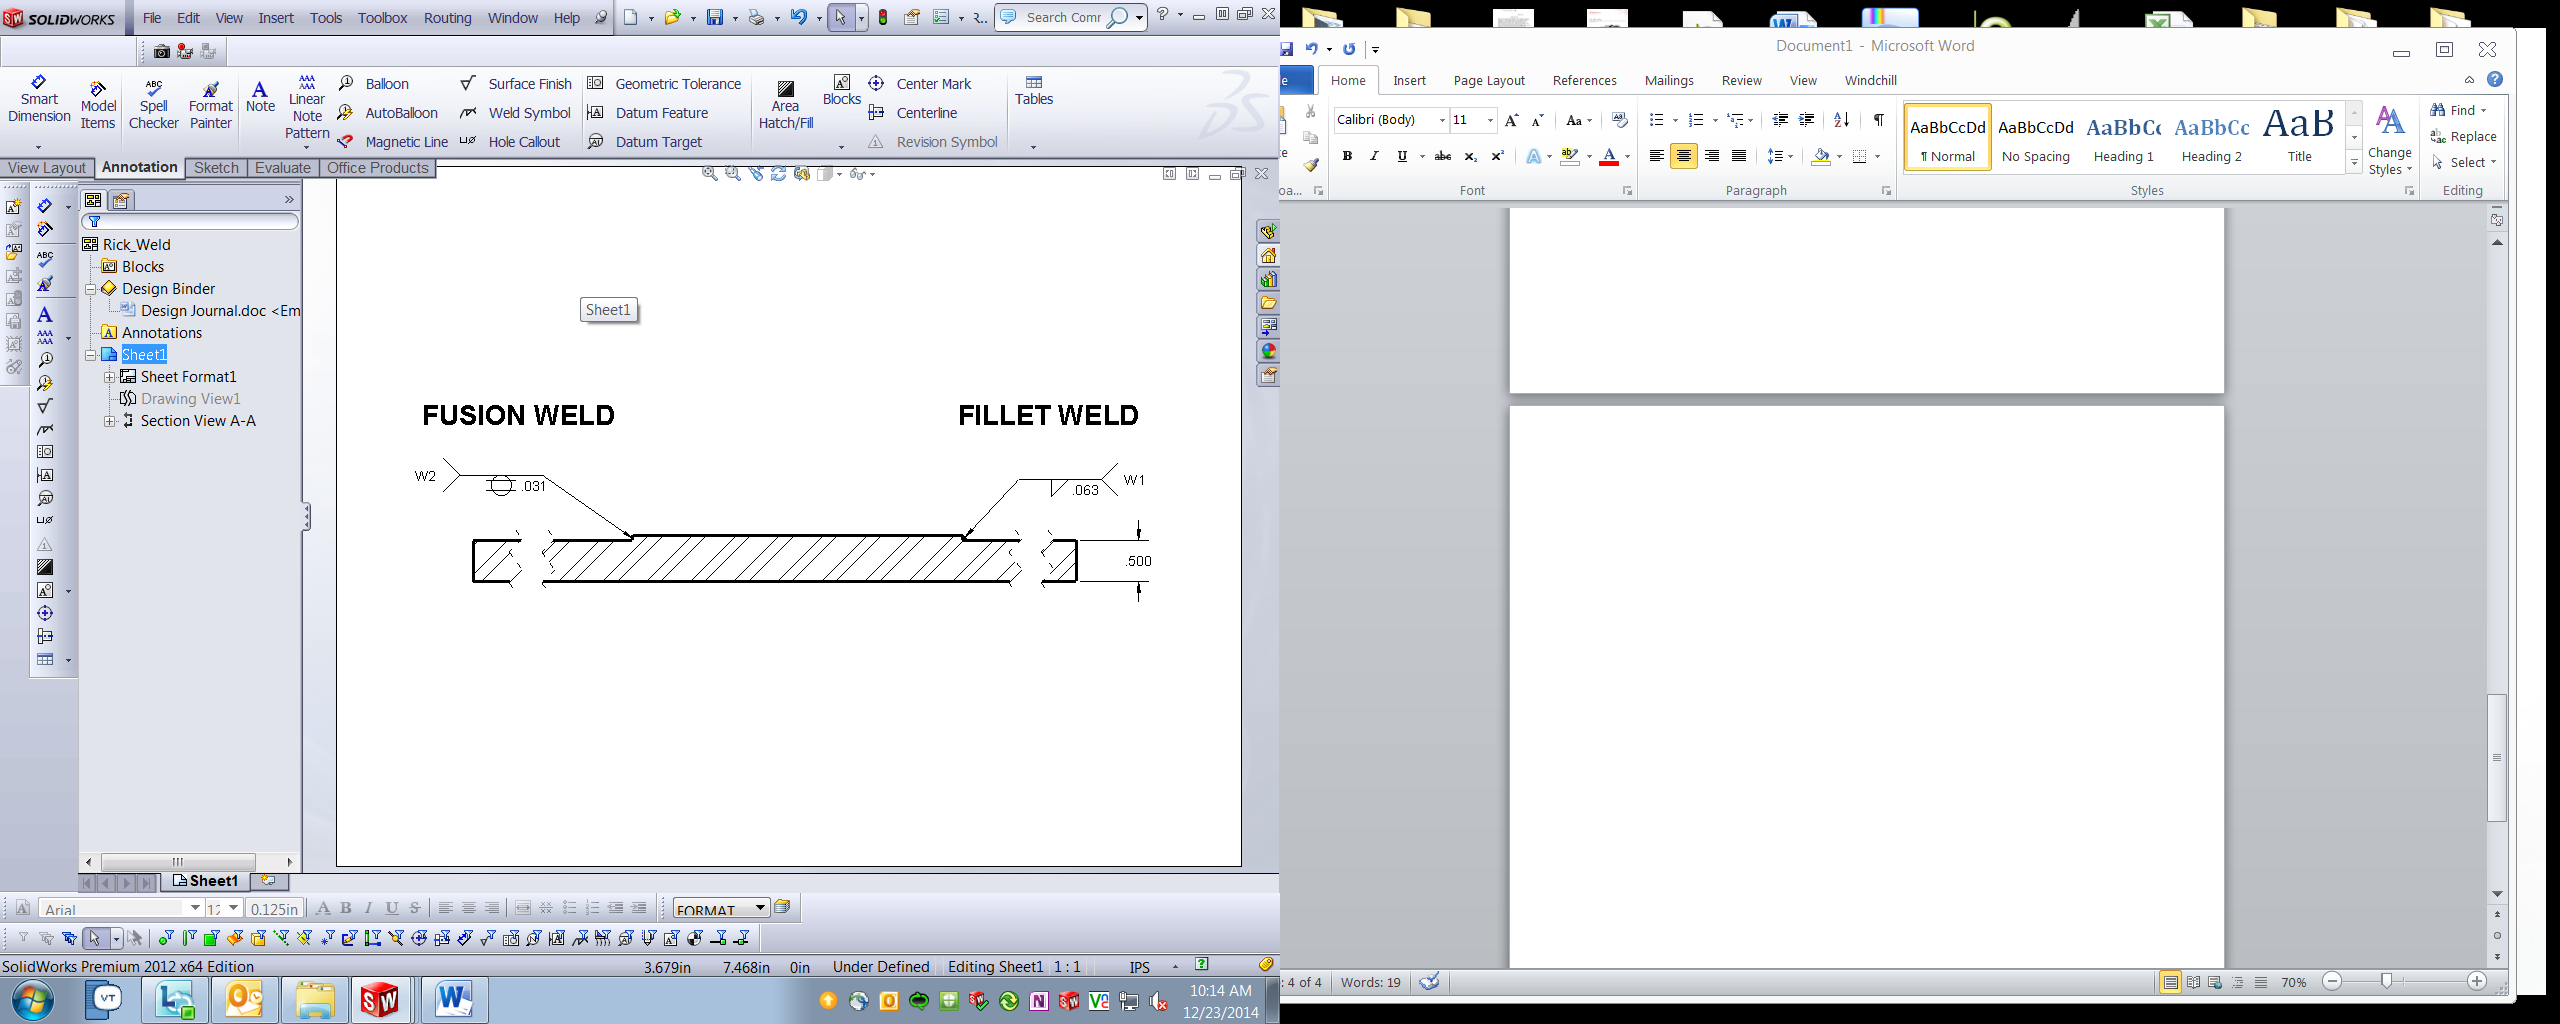Viewport: 2560px width, 1024px height.
Task: Add a Balloon annotation
Action: point(374,84)
